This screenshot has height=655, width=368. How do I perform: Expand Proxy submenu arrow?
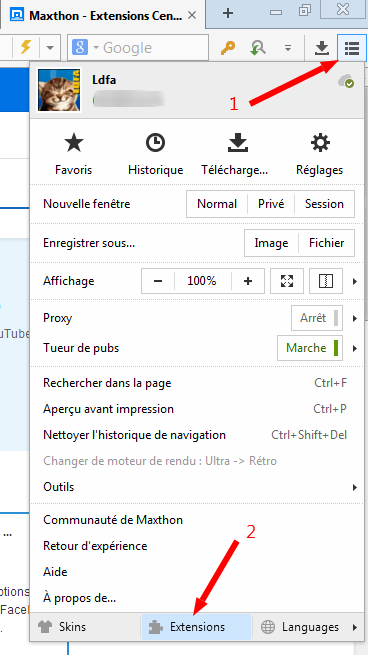pyautogui.click(x=355, y=318)
